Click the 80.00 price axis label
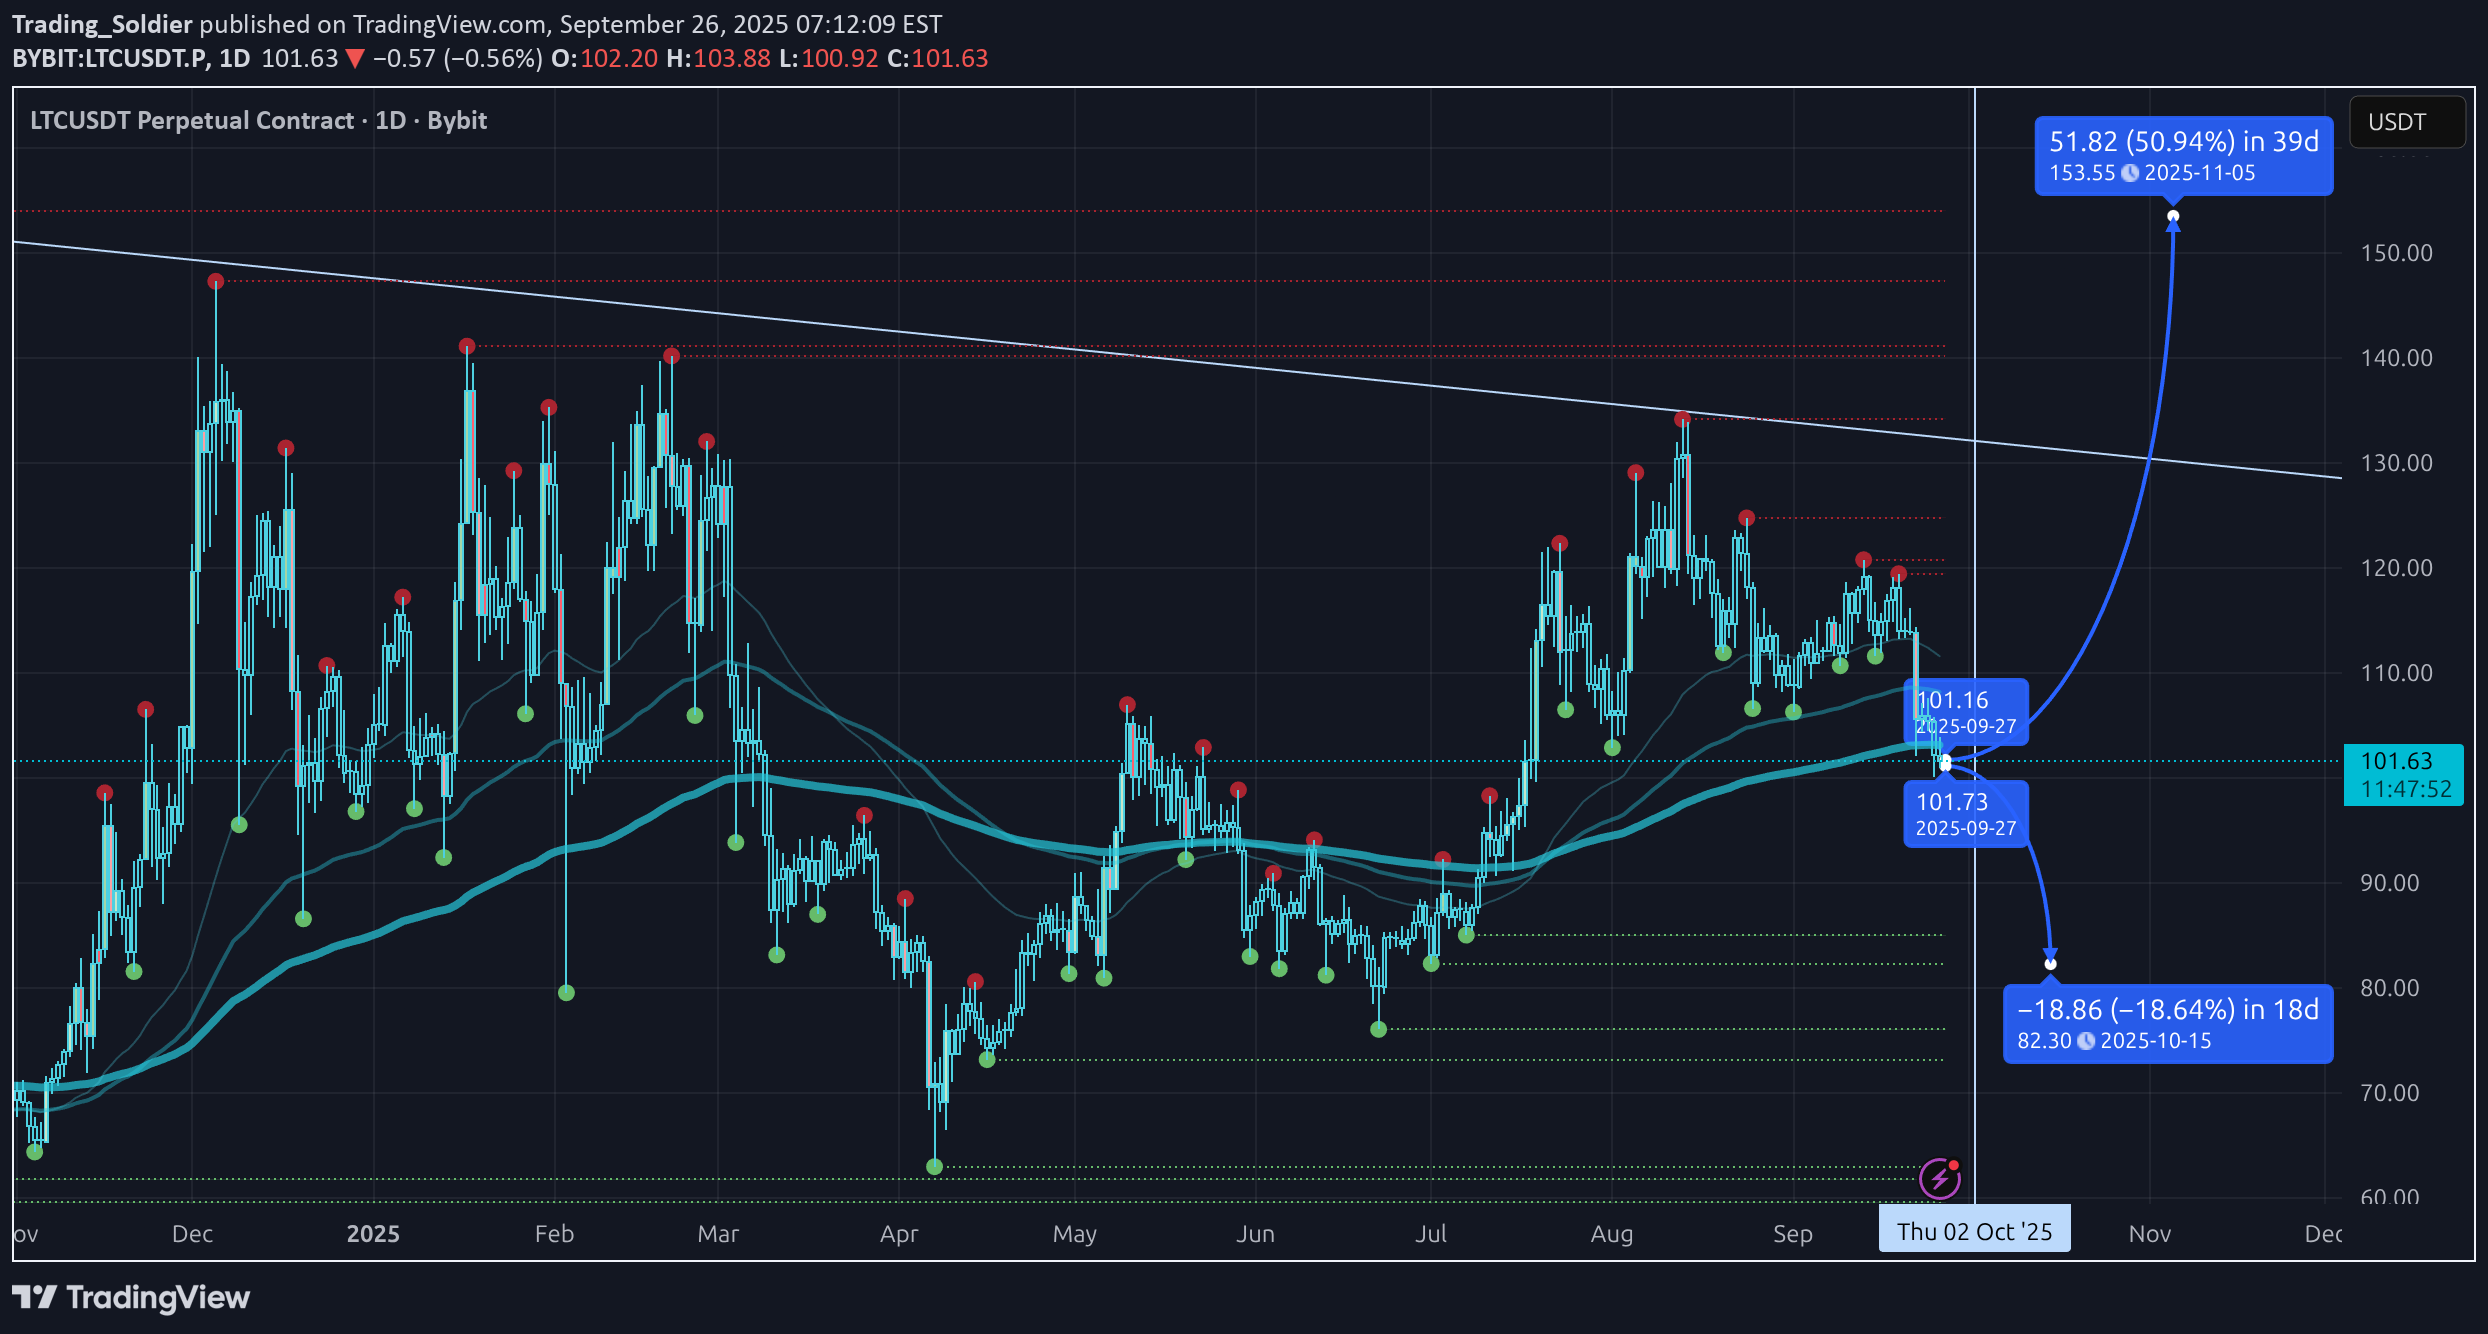Screen dimensions: 2488x1334 click(2389, 988)
